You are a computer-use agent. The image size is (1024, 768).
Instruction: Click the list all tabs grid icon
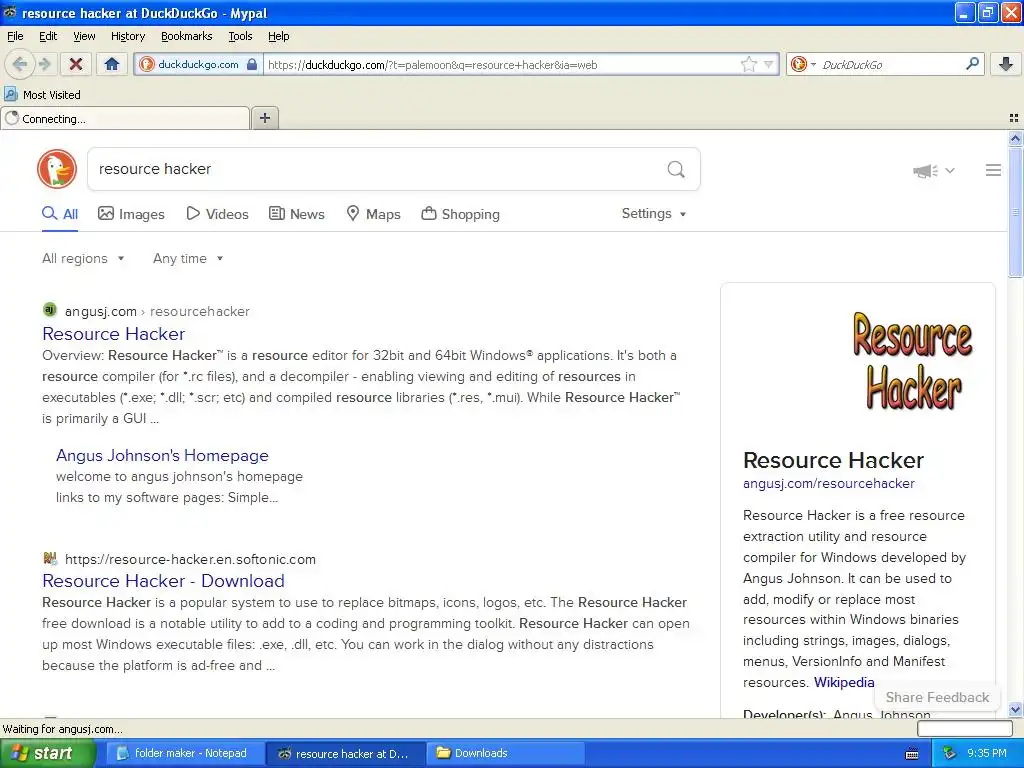point(1014,118)
